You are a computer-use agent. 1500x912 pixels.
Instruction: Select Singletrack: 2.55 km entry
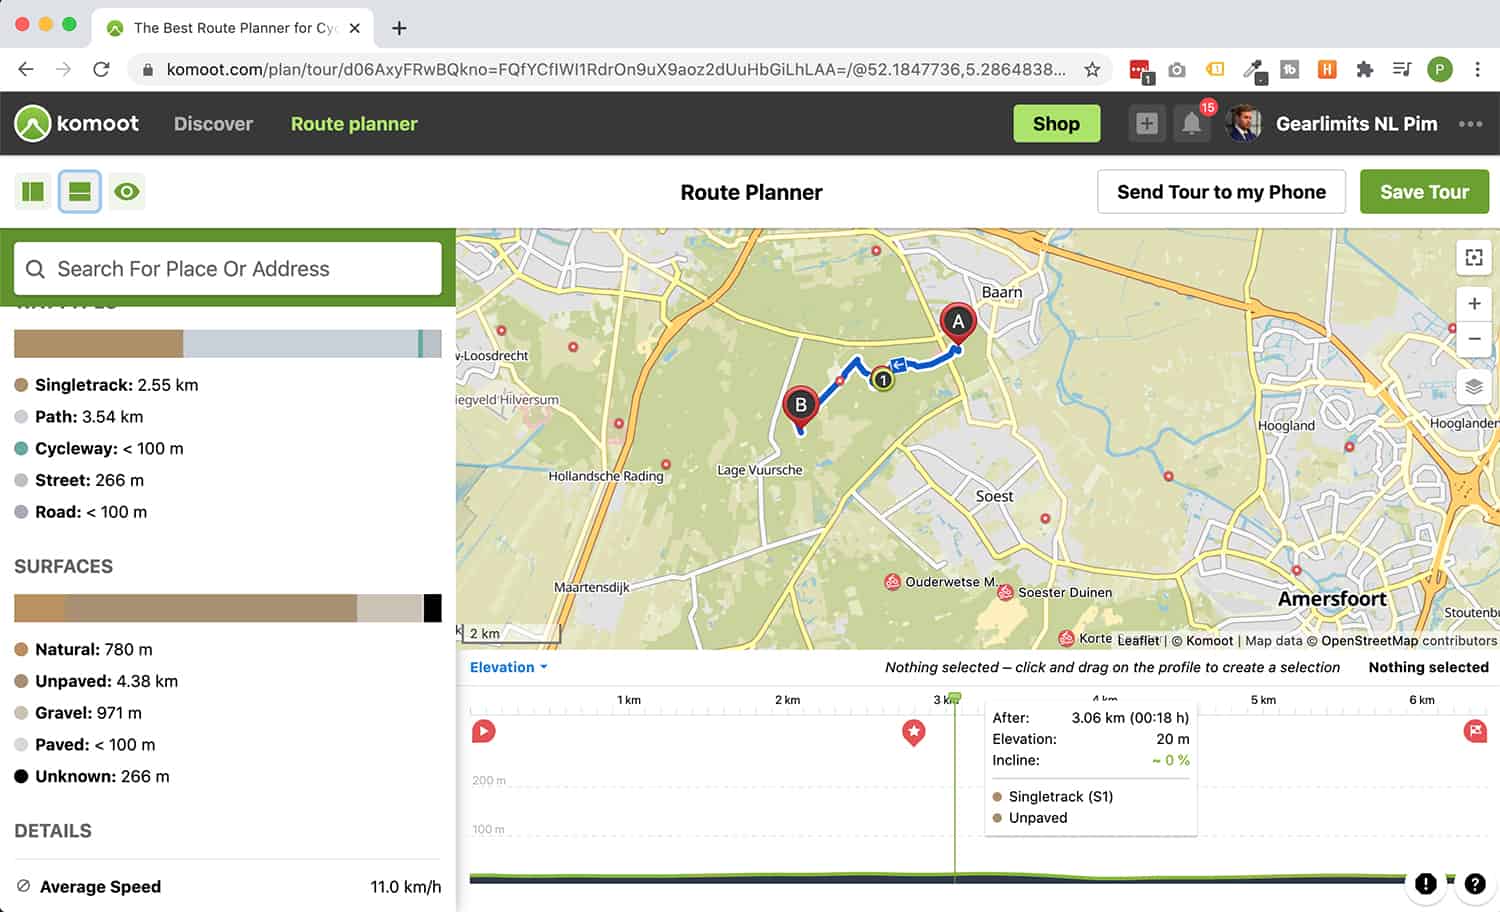pos(106,385)
